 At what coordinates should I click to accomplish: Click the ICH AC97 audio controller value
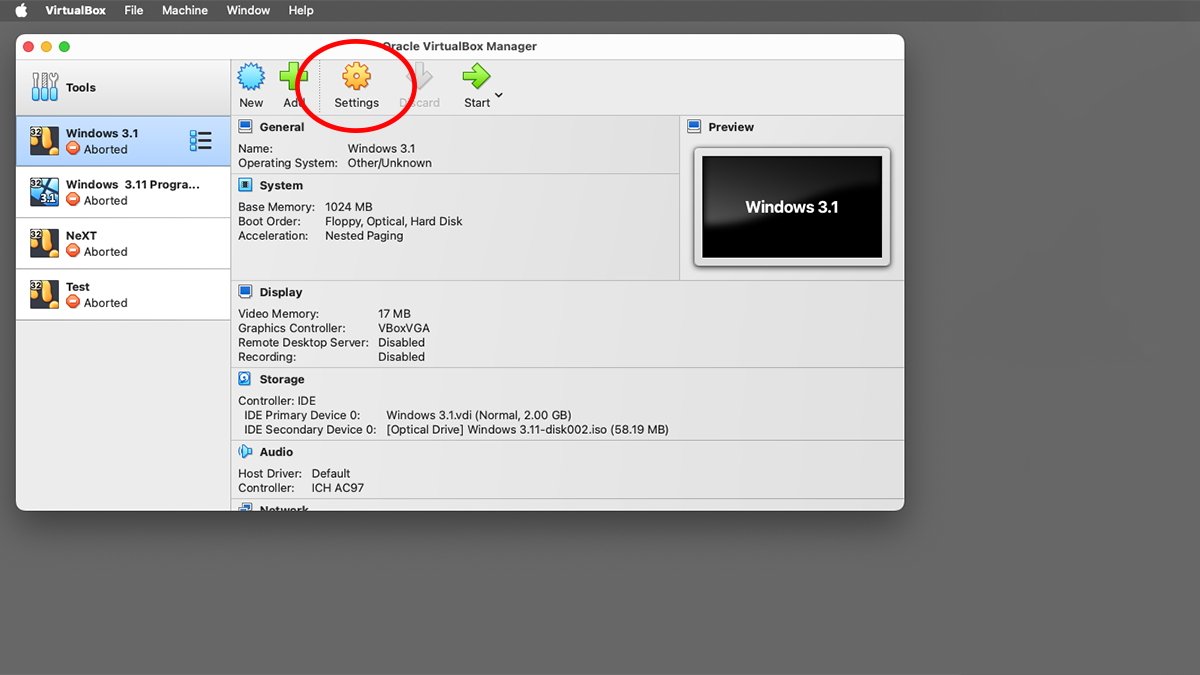(x=338, y=488)
